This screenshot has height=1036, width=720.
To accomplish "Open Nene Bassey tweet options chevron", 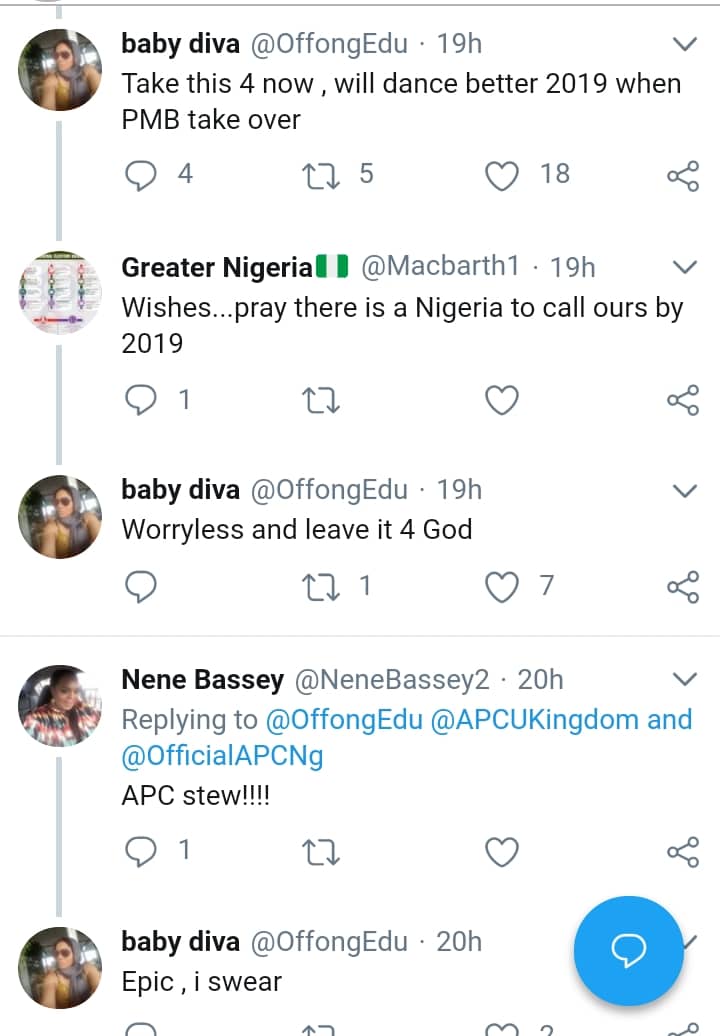I will [x=685, y=680].
